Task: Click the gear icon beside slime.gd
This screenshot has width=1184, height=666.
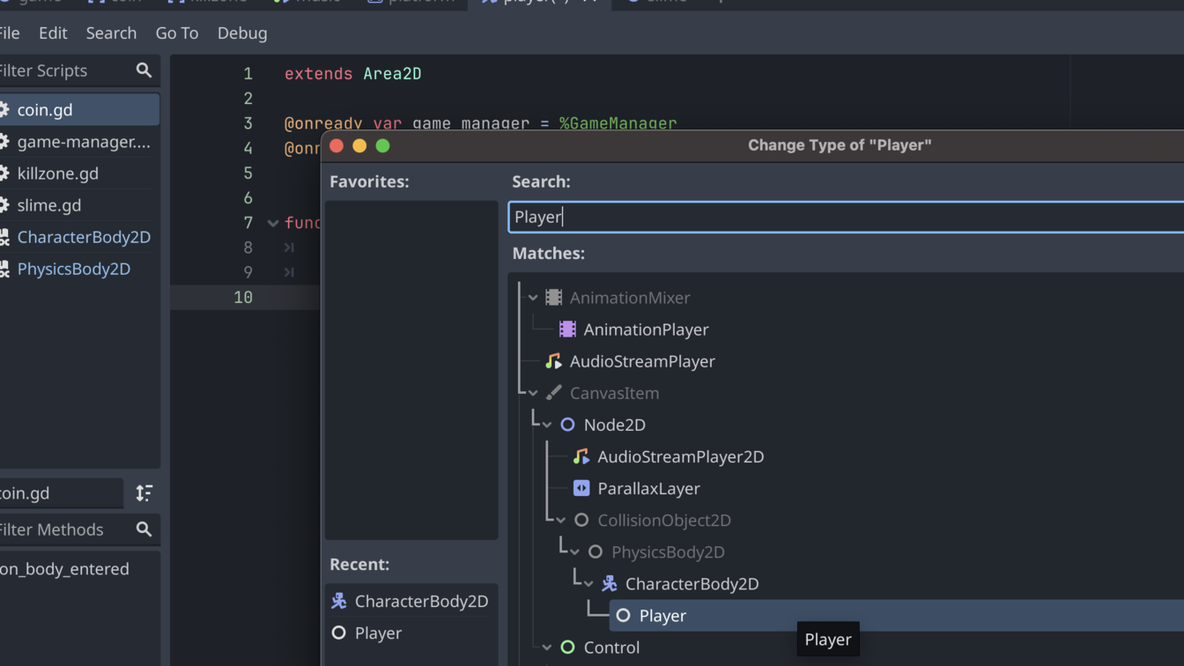Action: [3, 205]
